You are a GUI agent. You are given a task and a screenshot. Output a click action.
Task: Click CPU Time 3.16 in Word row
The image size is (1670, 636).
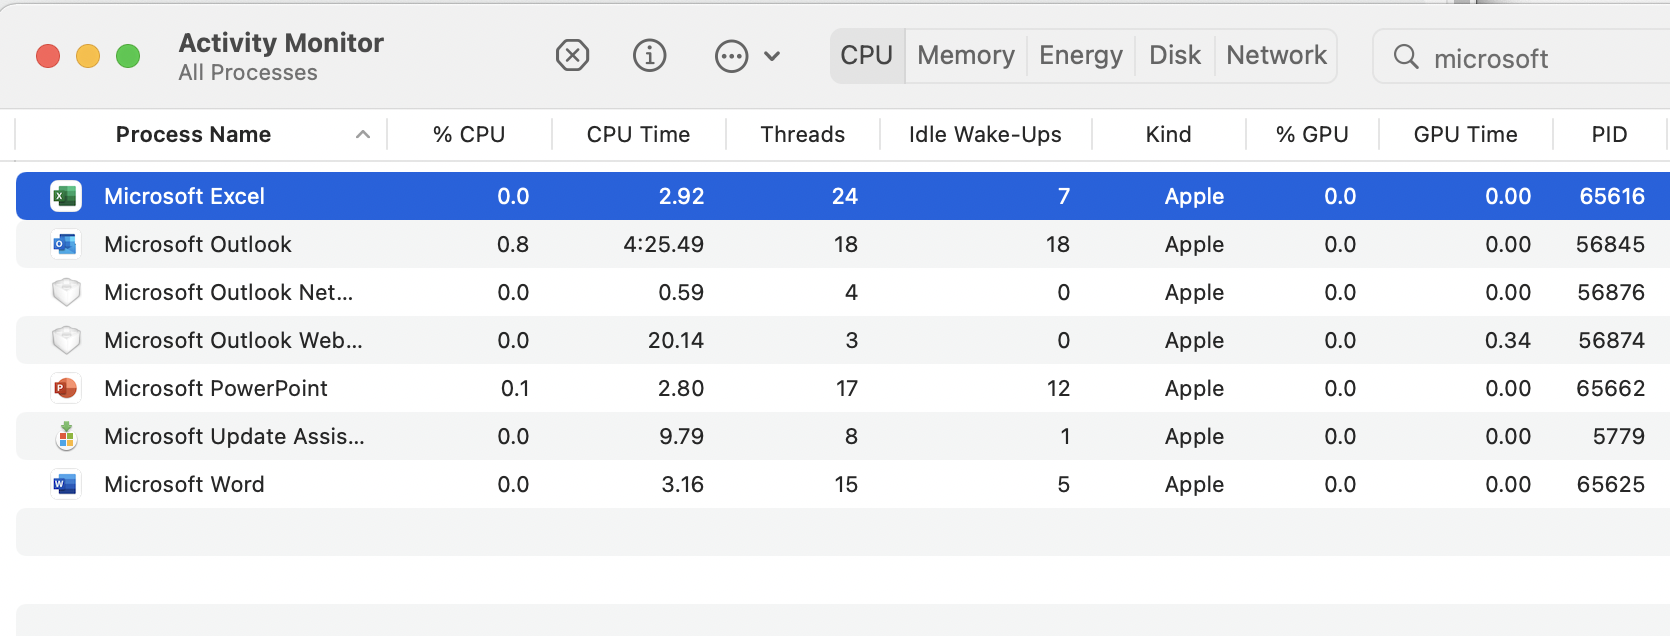(683, 484)
